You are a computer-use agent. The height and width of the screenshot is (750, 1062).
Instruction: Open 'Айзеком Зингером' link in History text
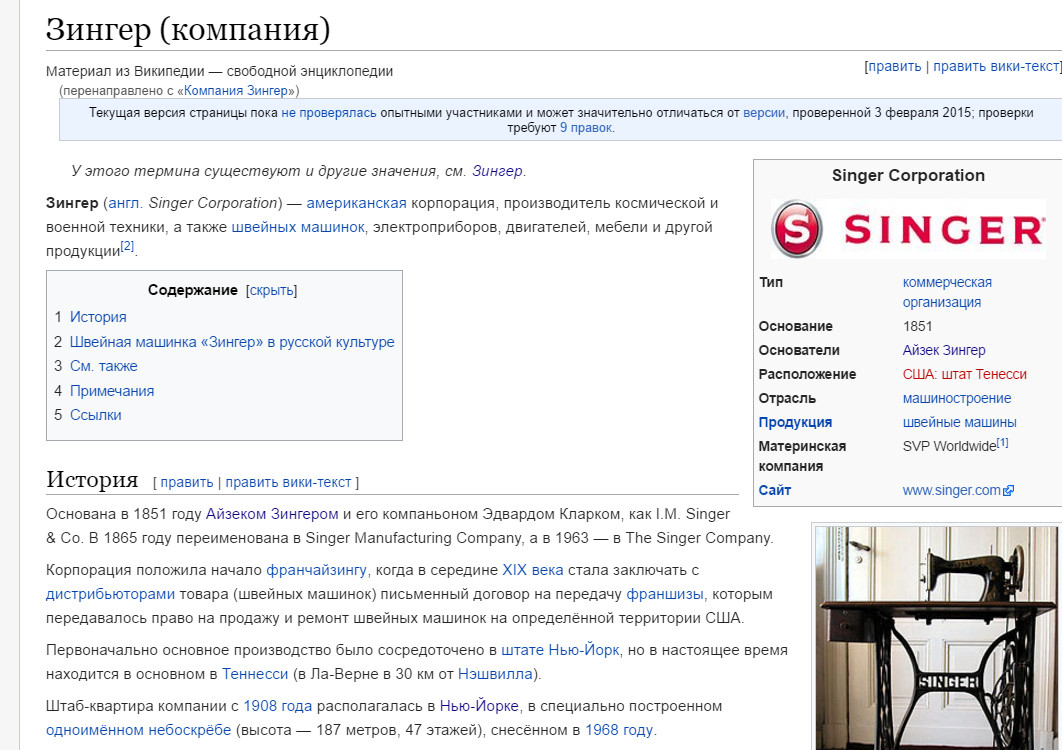[x=272, y=514]
